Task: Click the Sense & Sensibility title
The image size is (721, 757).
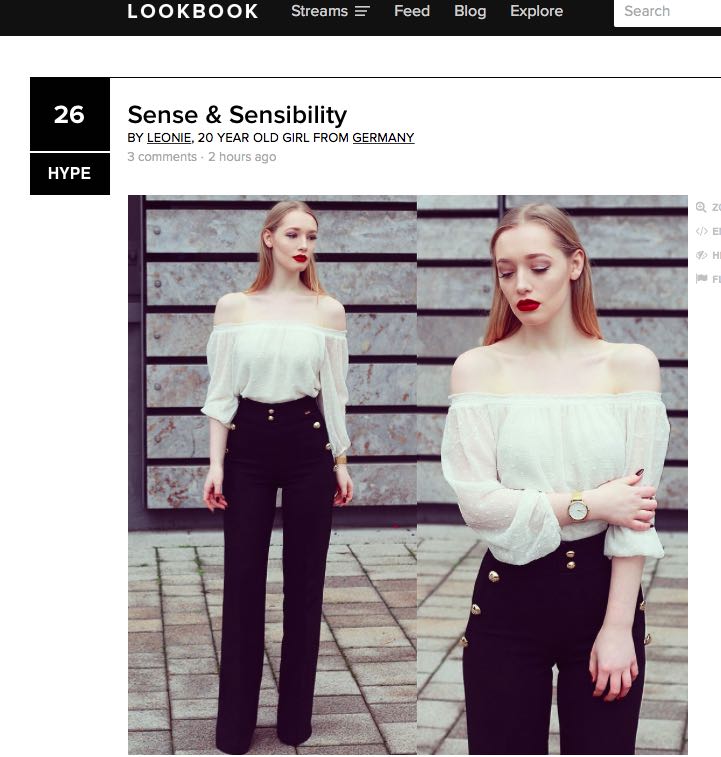Action: (x=237, y=115)
